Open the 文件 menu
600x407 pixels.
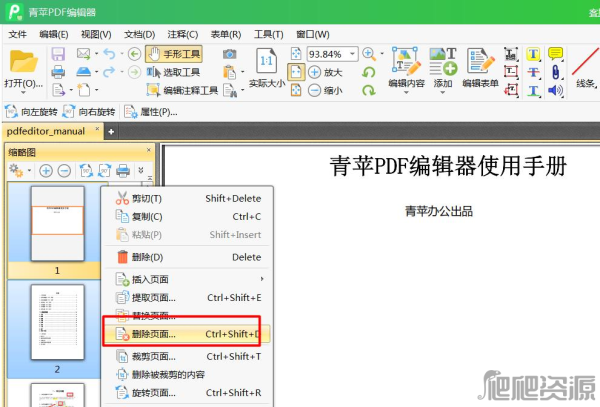[18, 34]
